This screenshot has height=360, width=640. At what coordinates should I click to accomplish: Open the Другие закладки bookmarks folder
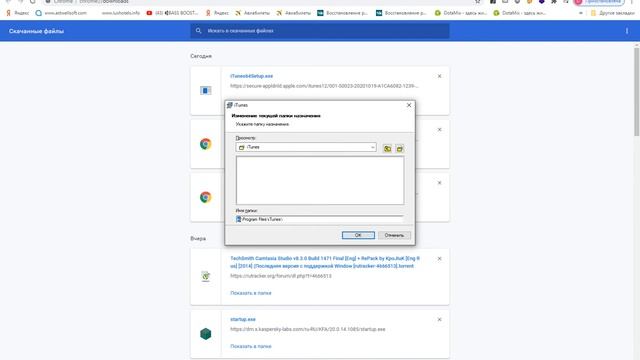coord(613,13)
